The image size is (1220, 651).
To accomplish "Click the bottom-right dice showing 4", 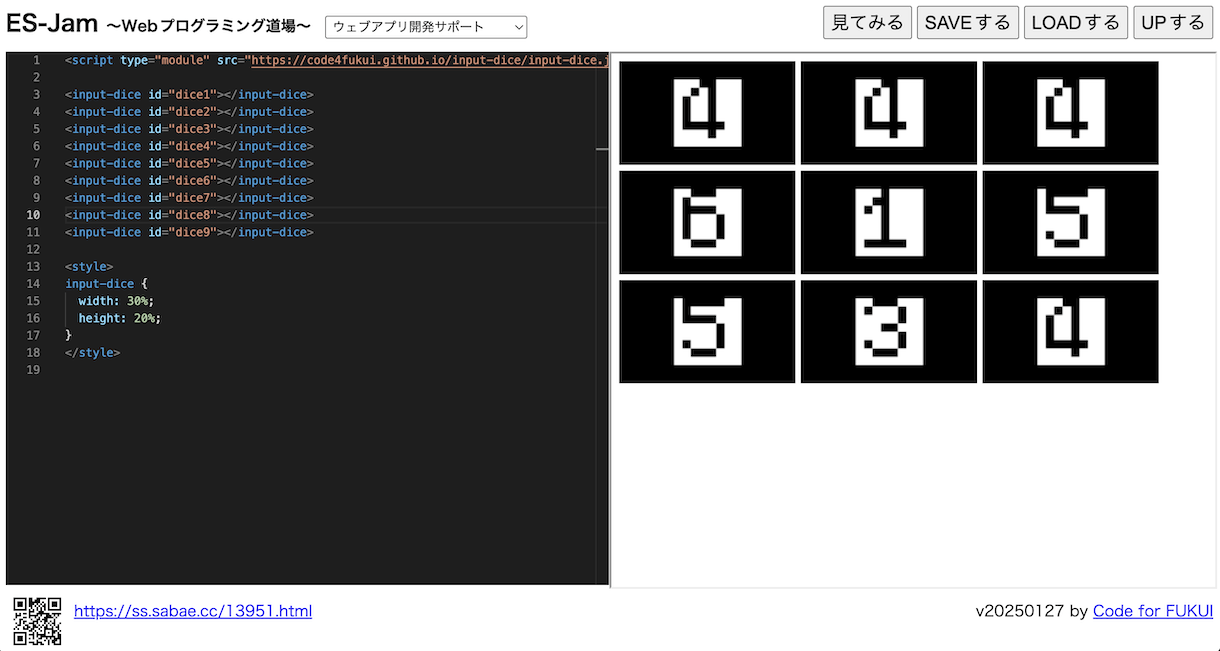I will (1071, 331).
